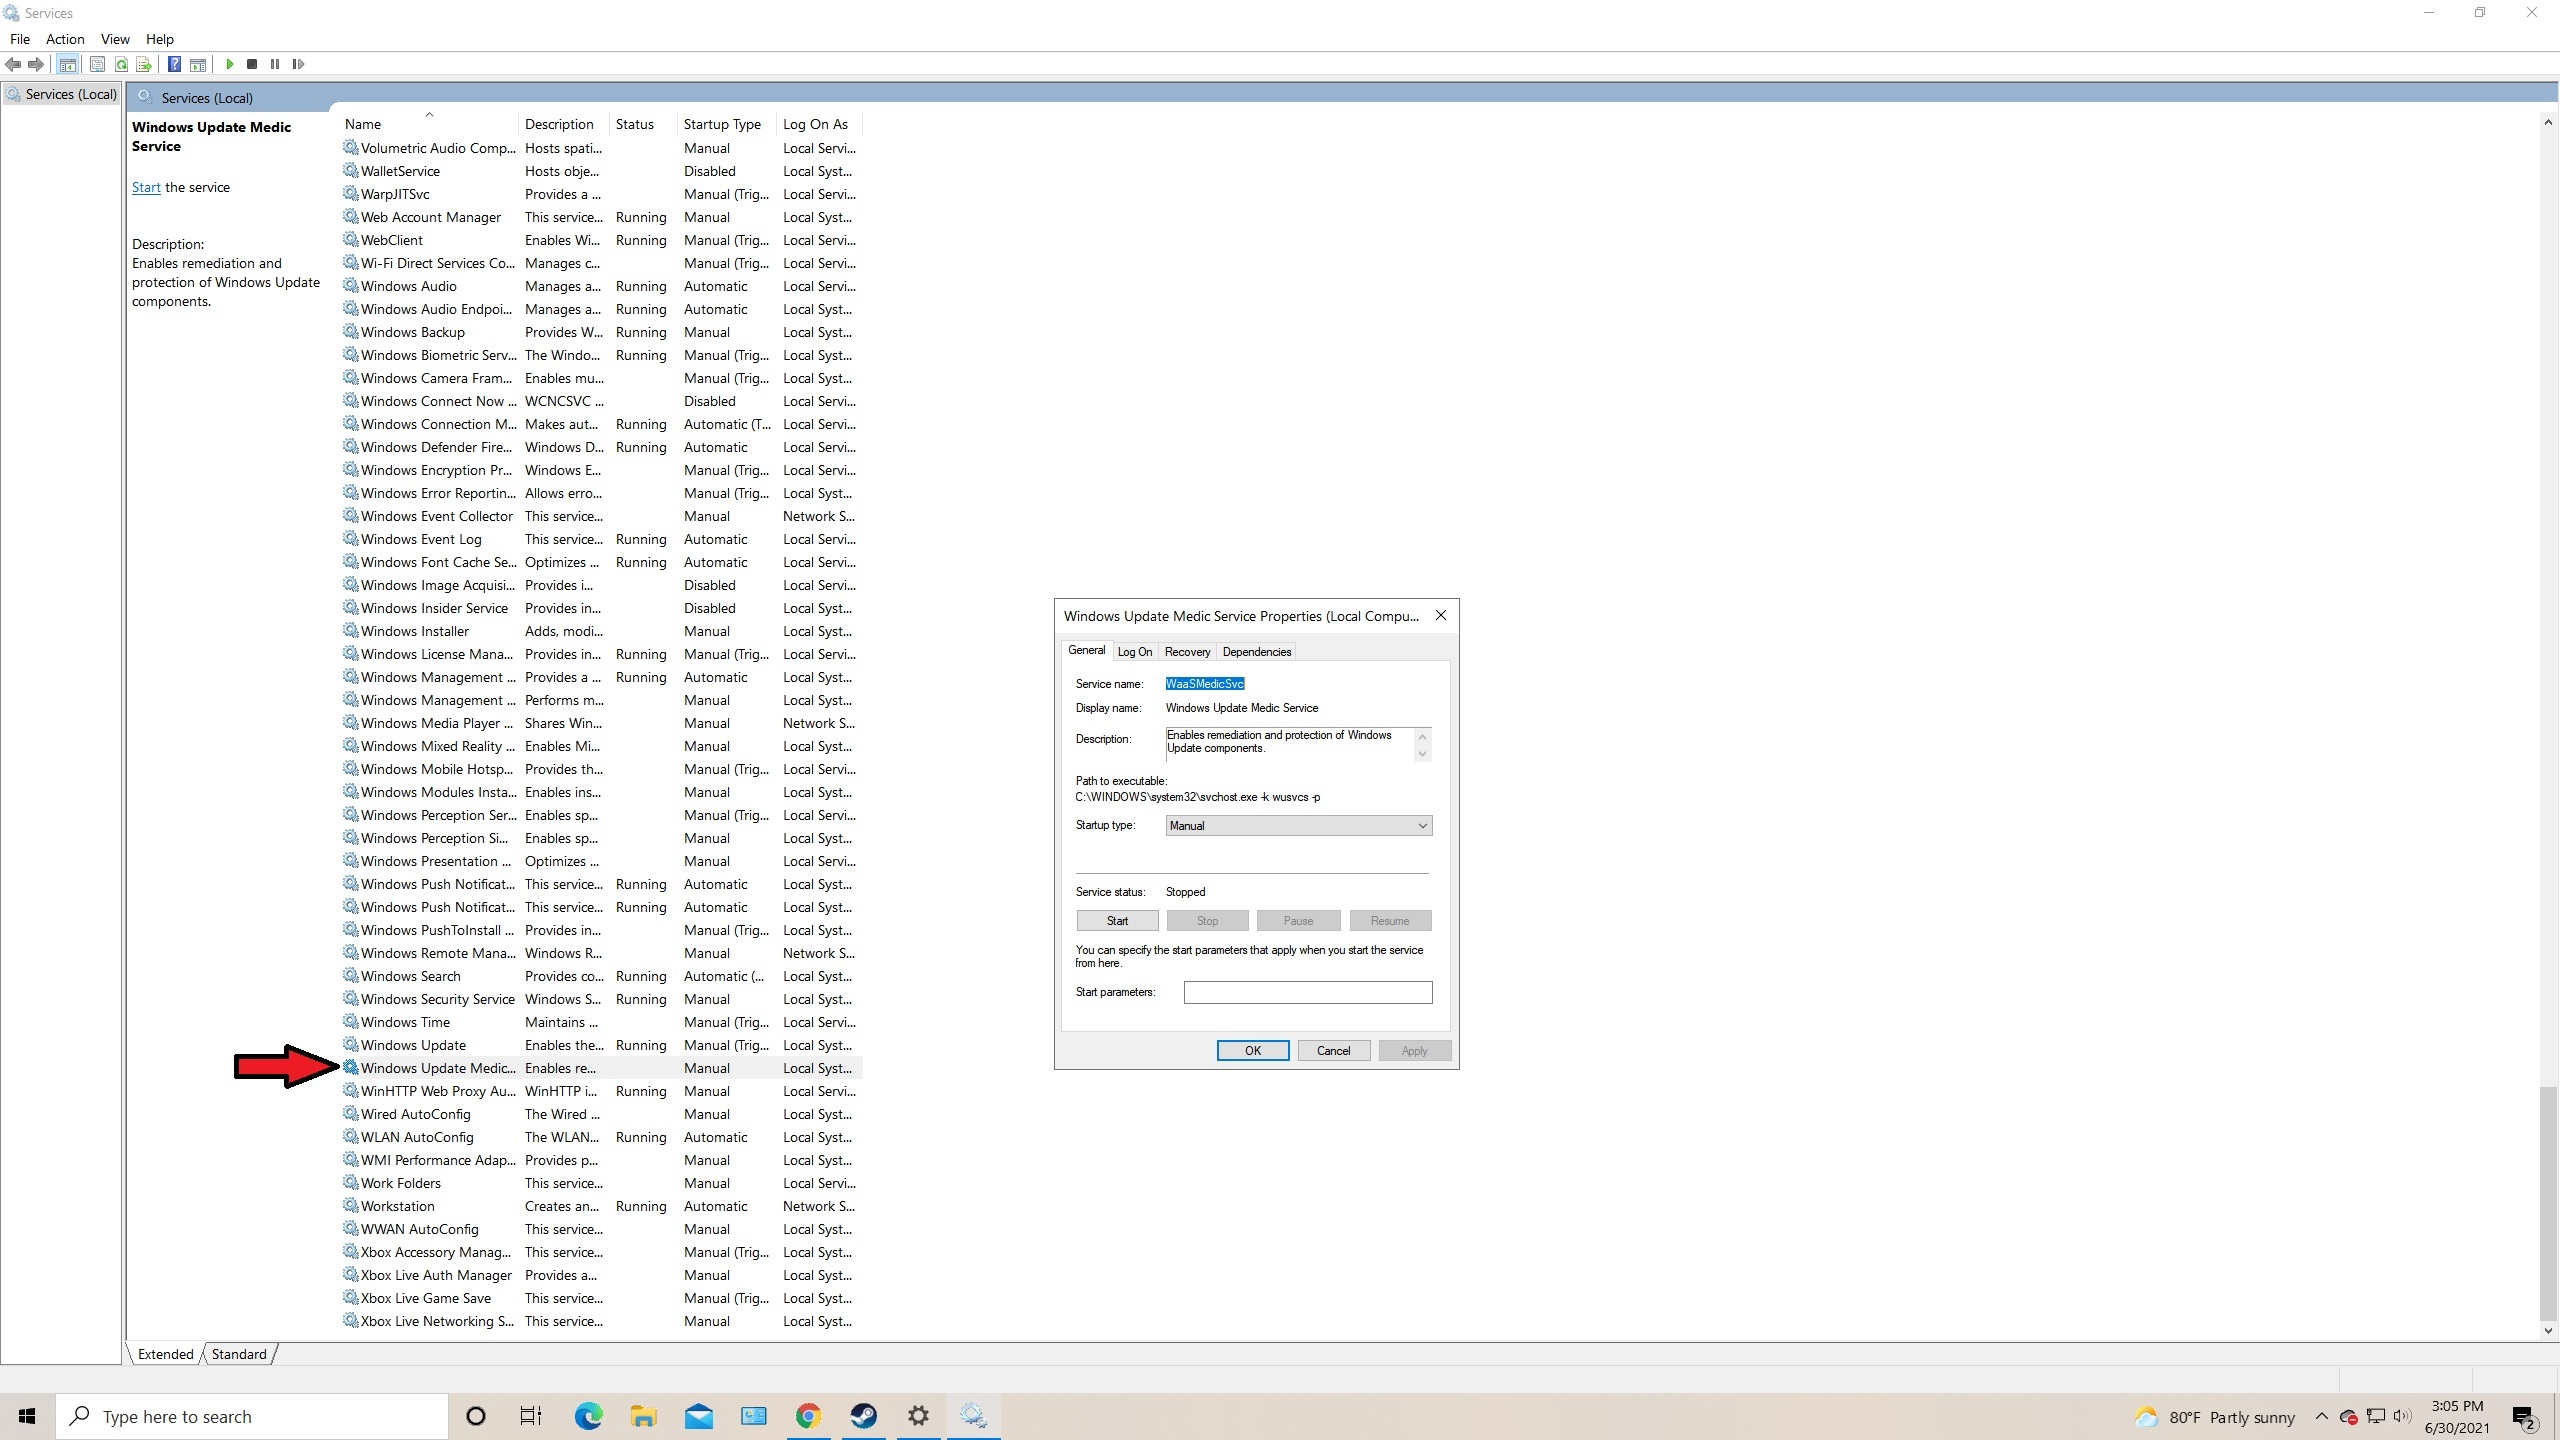Screen dimensions: 2560x1440
Task: Select the Windows Update Medic Service row
Action: 601,1068
